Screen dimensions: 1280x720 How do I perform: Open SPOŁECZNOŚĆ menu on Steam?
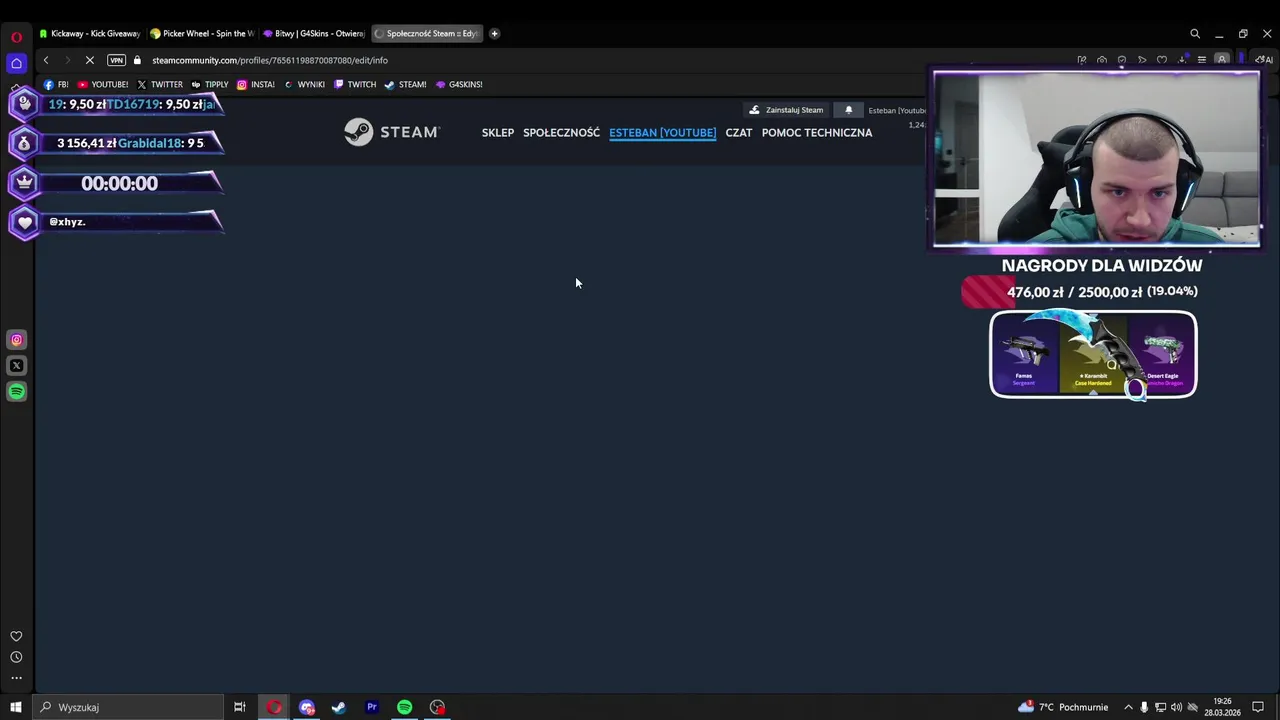(561, 132)
